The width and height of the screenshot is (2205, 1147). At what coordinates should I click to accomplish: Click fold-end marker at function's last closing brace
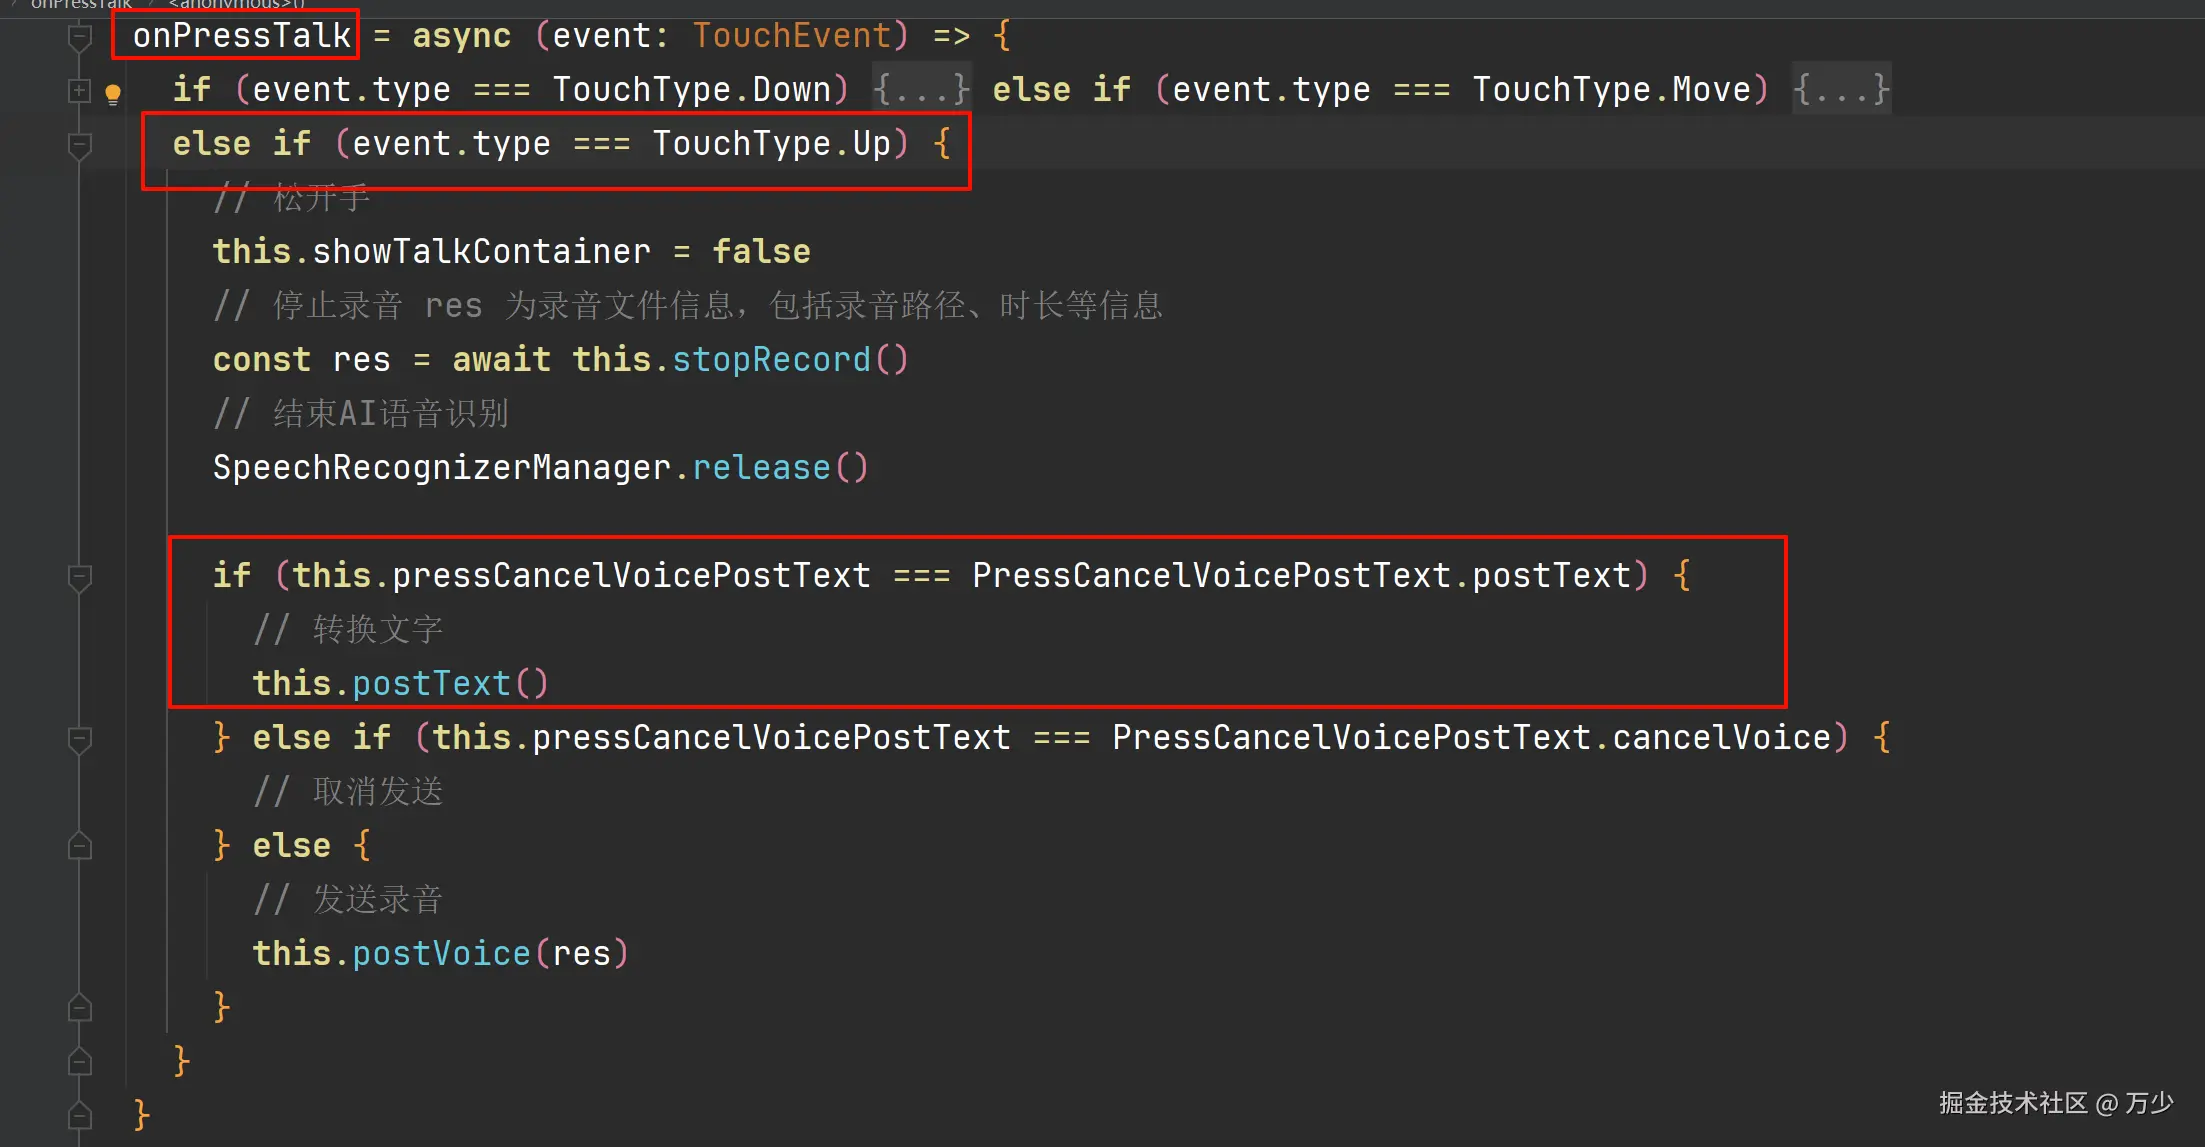click(x=80, y=1115)
